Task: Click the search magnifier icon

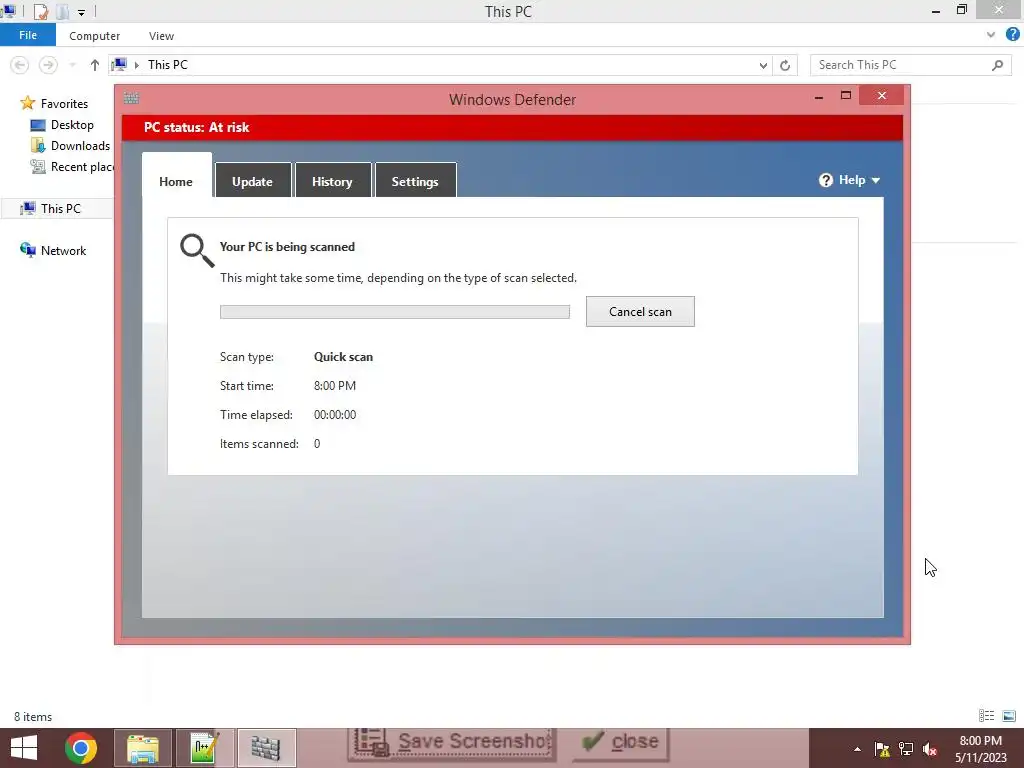Action: (997, 65)
